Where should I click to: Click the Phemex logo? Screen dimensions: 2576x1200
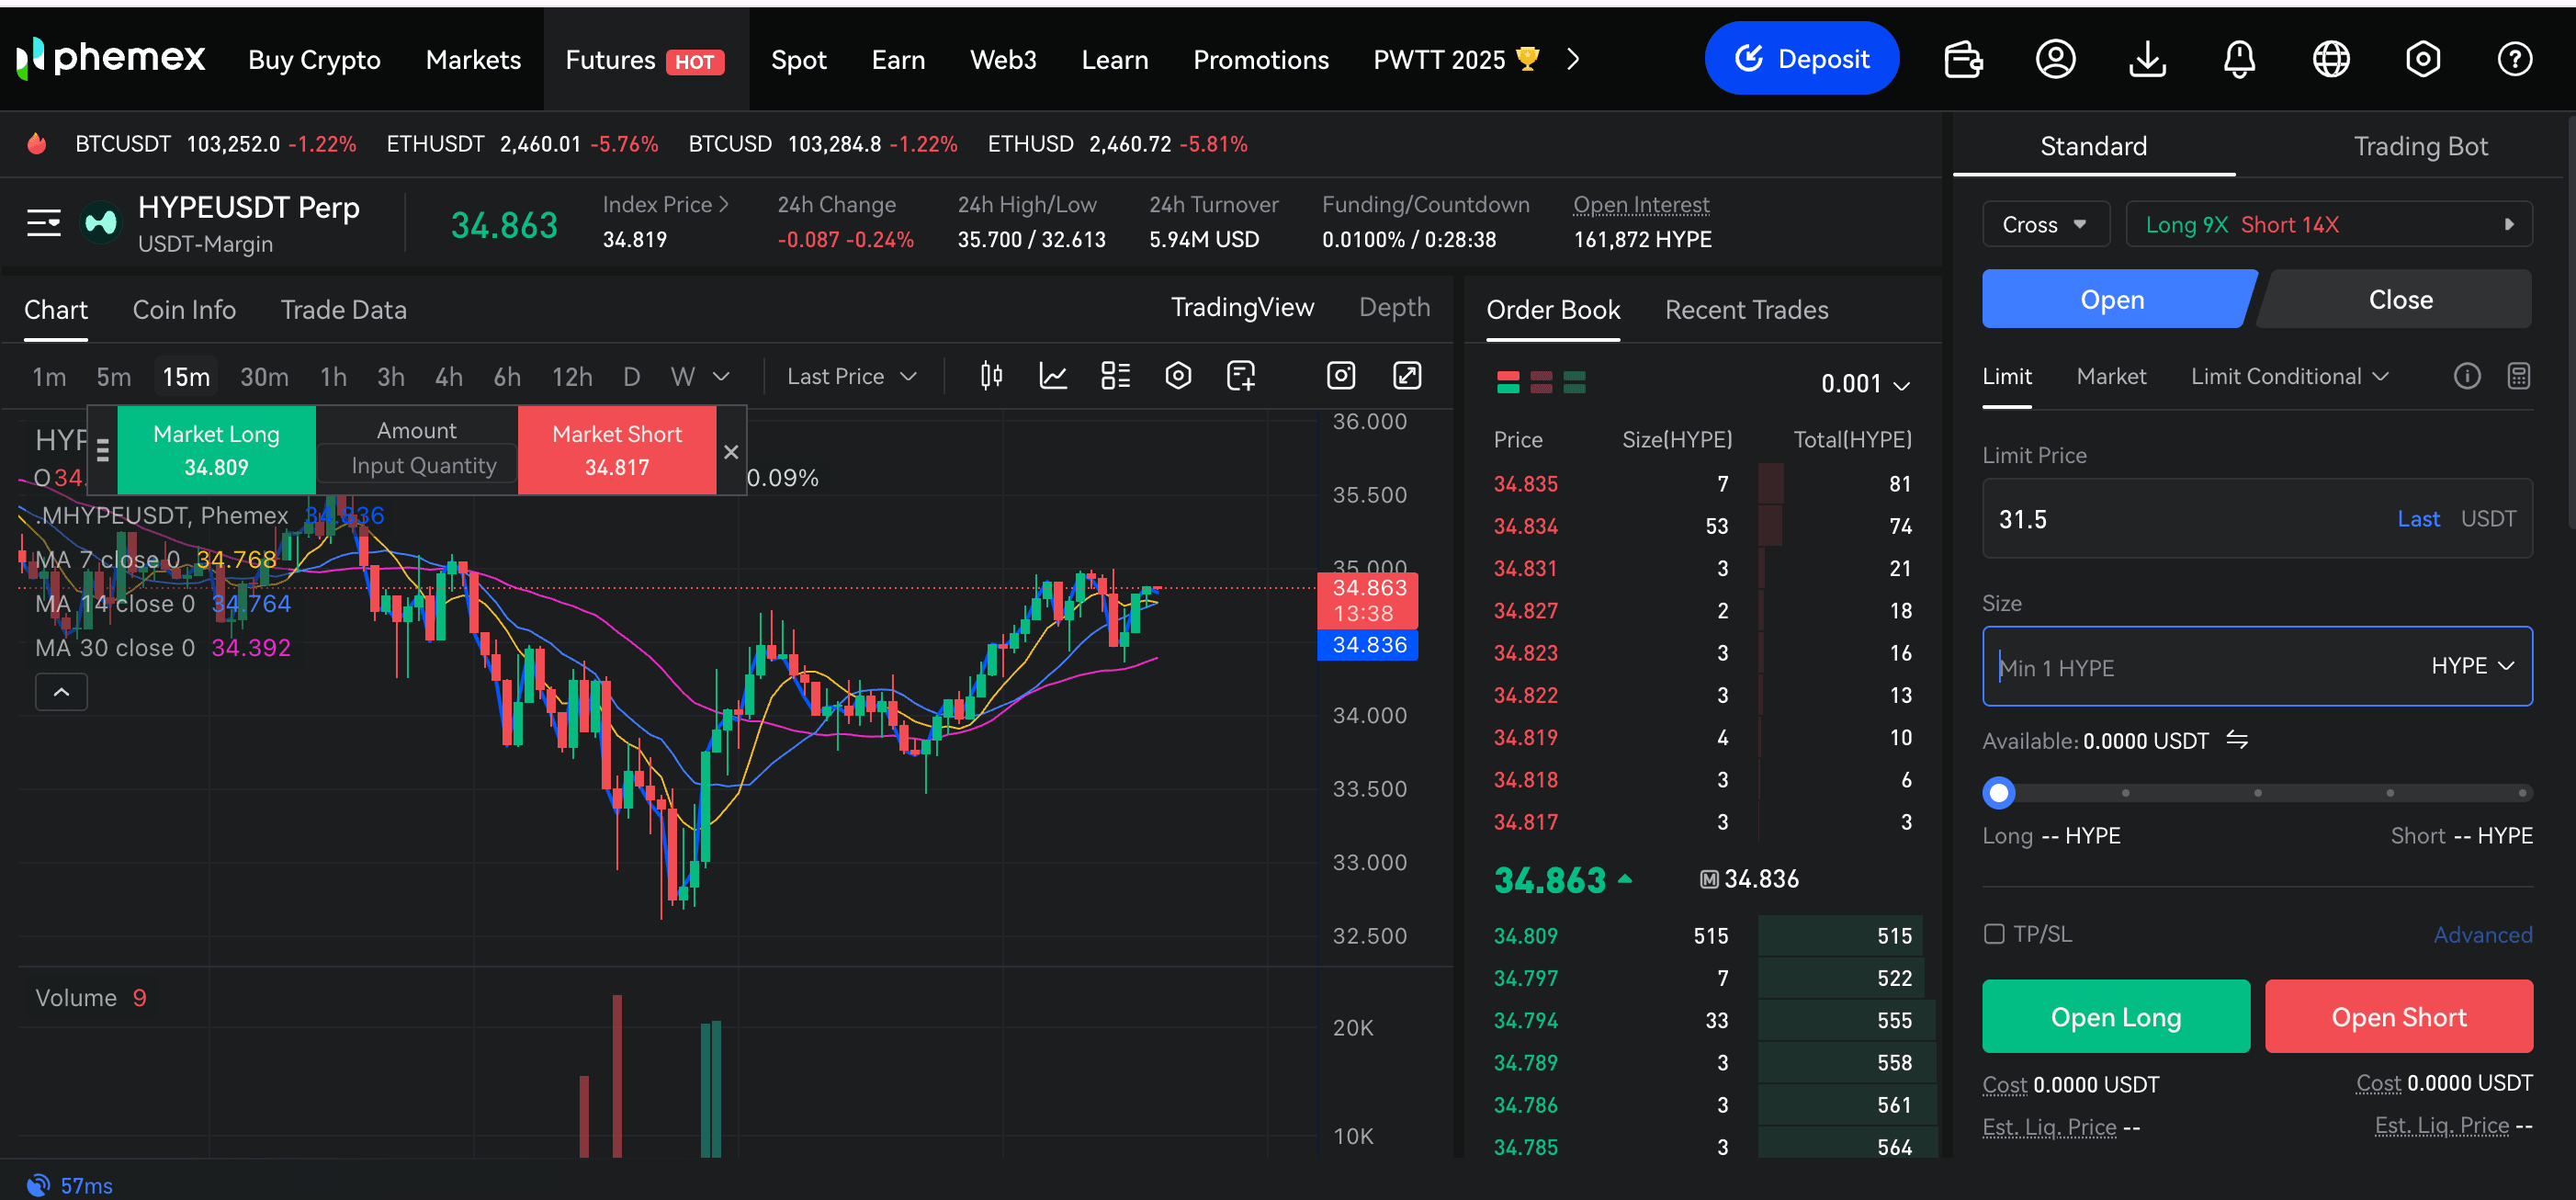[x=111, y=58]
